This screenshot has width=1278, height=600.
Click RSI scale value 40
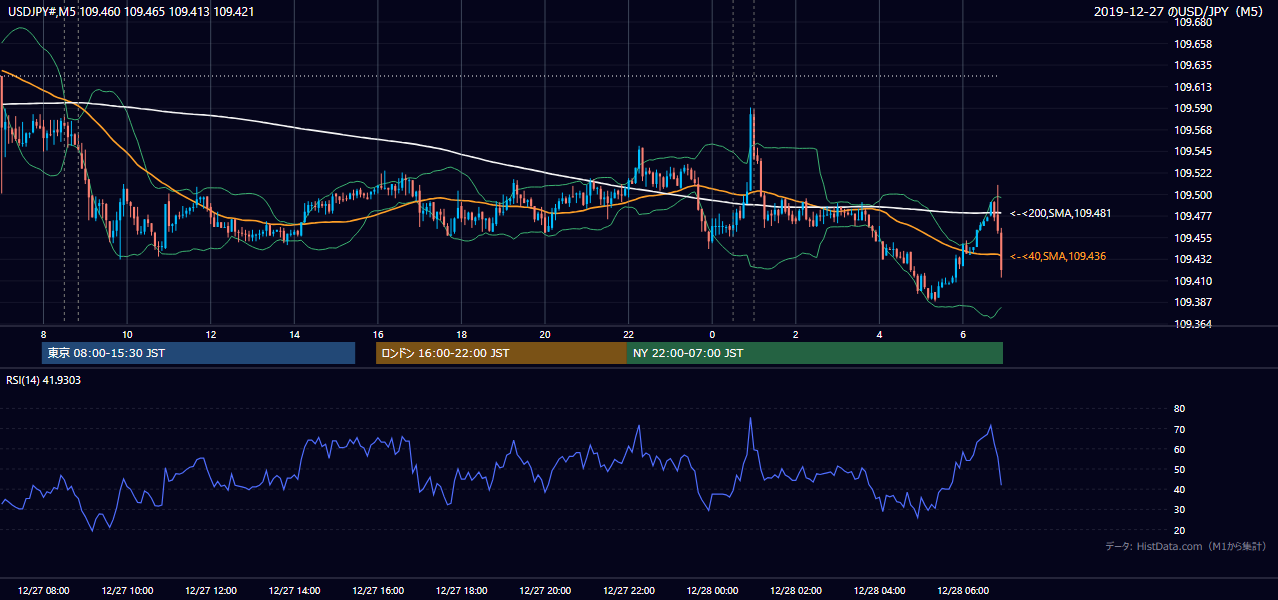coord(1179,489)
